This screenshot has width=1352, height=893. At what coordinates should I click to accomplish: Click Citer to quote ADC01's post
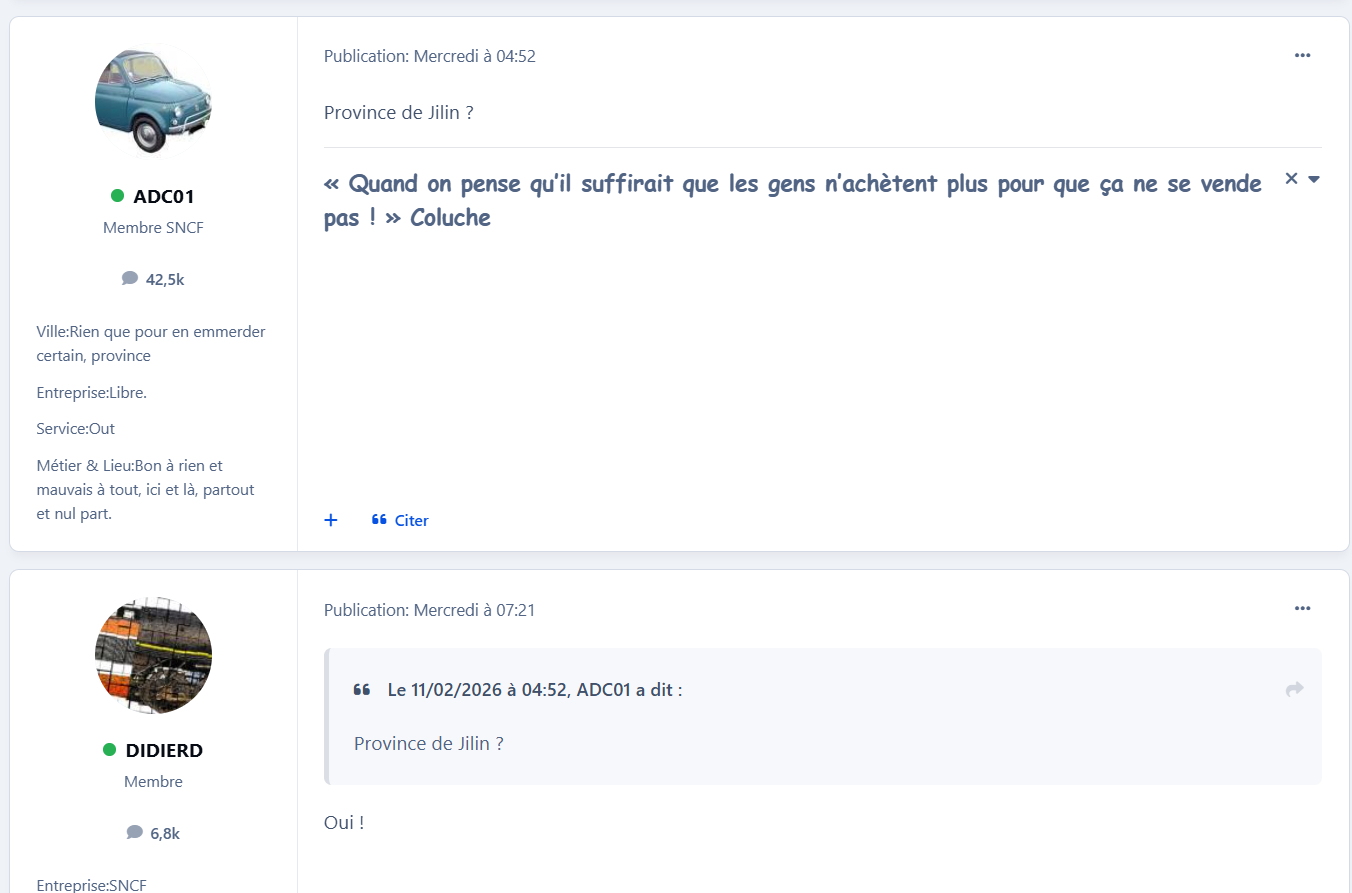click(x=400, y=520)
